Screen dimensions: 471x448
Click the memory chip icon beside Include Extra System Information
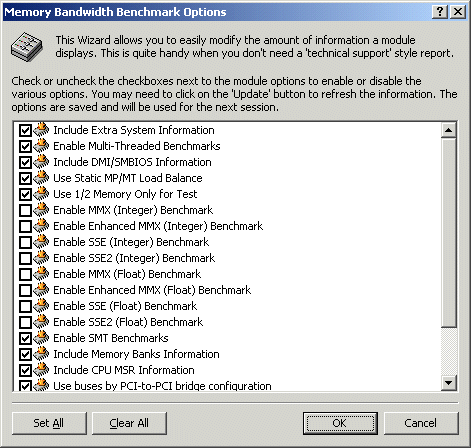click(x=41, y=130)
